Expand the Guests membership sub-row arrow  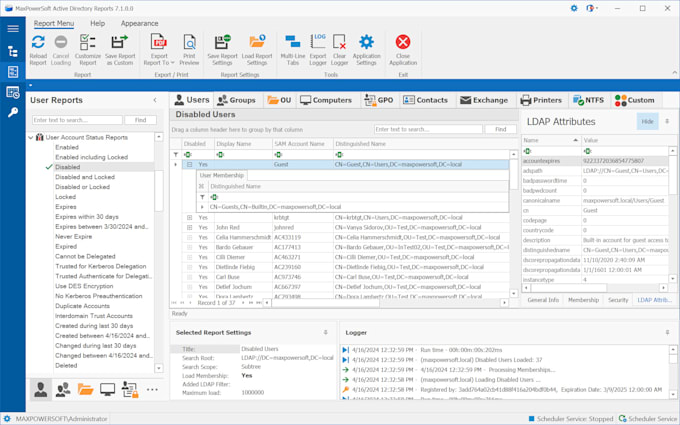pos(202,207)
